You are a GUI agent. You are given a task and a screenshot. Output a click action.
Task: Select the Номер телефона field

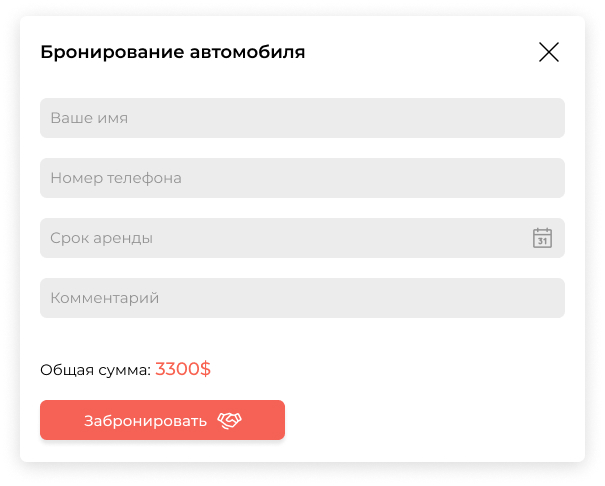[x=302, y=178]
